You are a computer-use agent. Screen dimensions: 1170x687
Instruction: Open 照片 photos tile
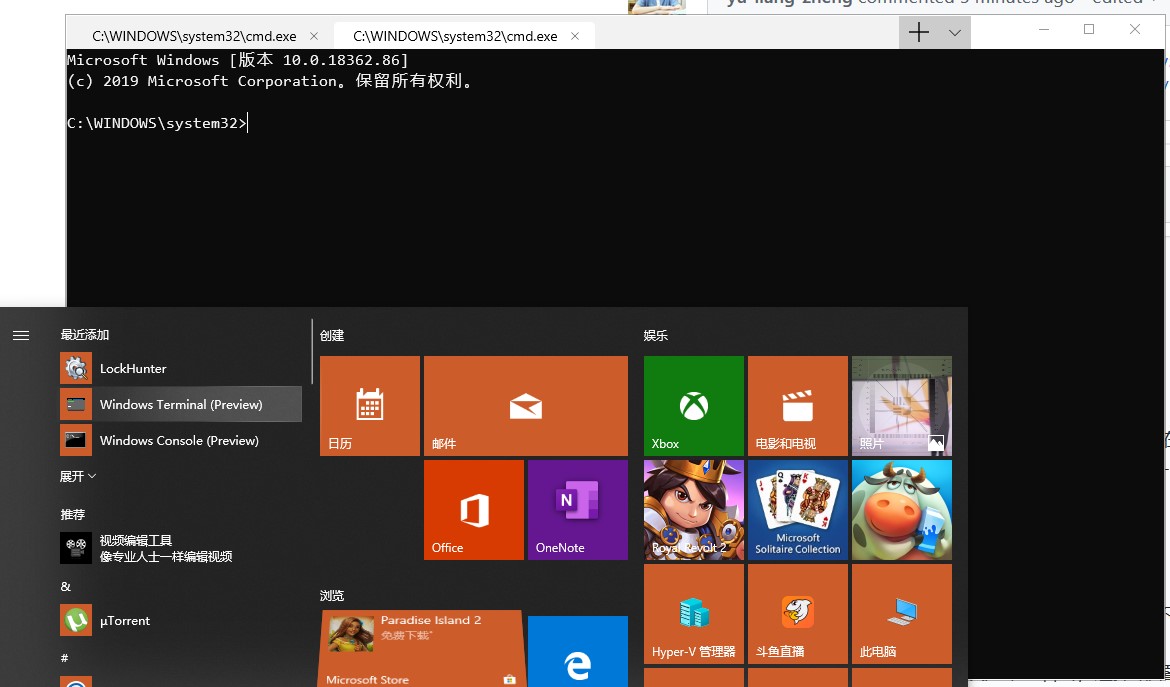pyautogui.click(x=901, y=406)
